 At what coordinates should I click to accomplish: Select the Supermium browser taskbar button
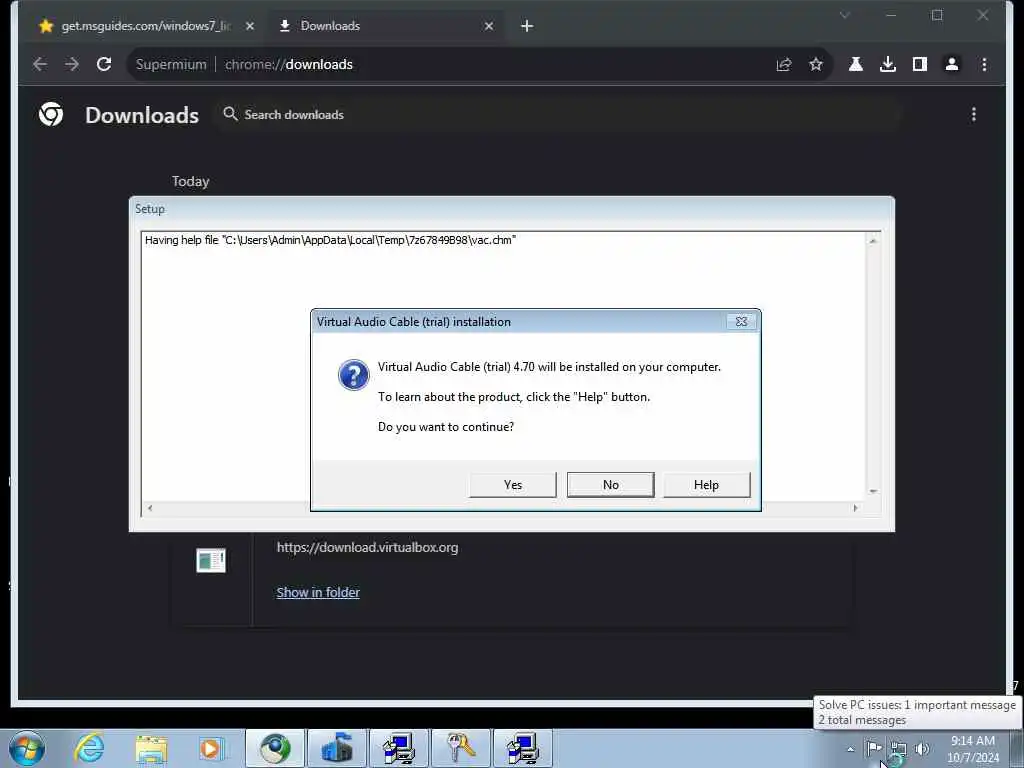(275, 748)
